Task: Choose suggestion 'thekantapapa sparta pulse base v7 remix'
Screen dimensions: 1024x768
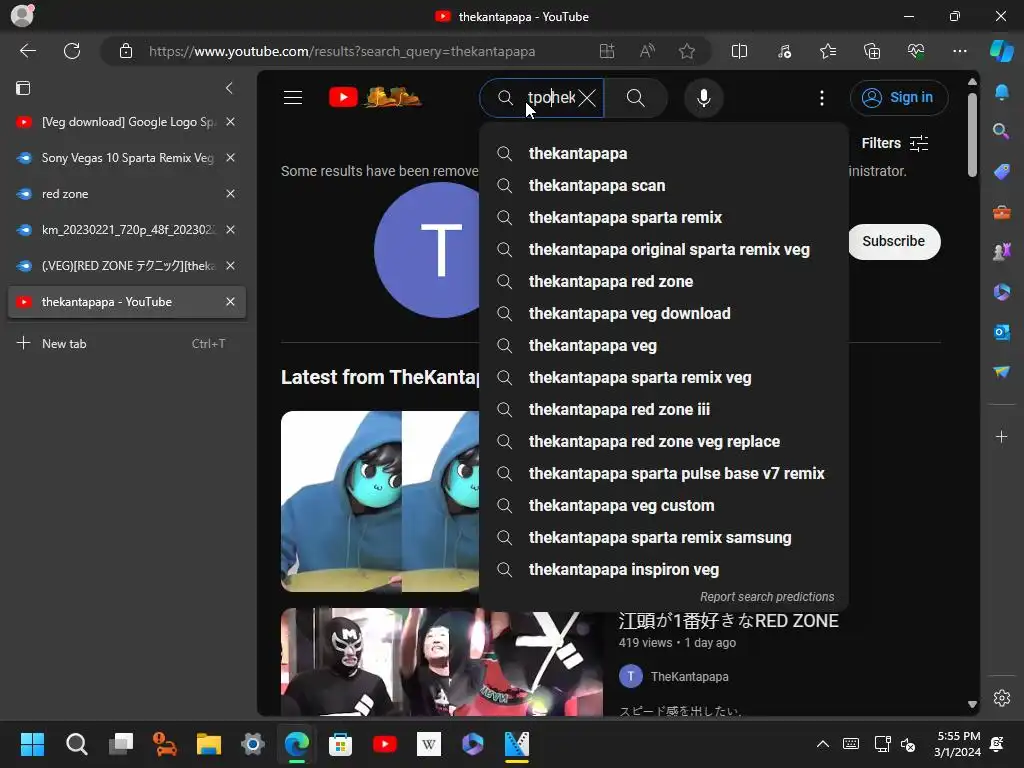Action: pos(664,473)
